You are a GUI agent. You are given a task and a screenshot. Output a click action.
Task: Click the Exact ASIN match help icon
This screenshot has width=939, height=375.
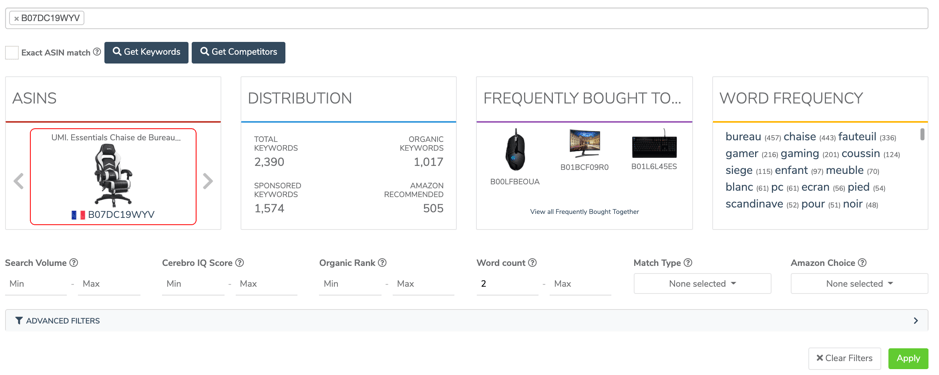[x=97, y=52]
